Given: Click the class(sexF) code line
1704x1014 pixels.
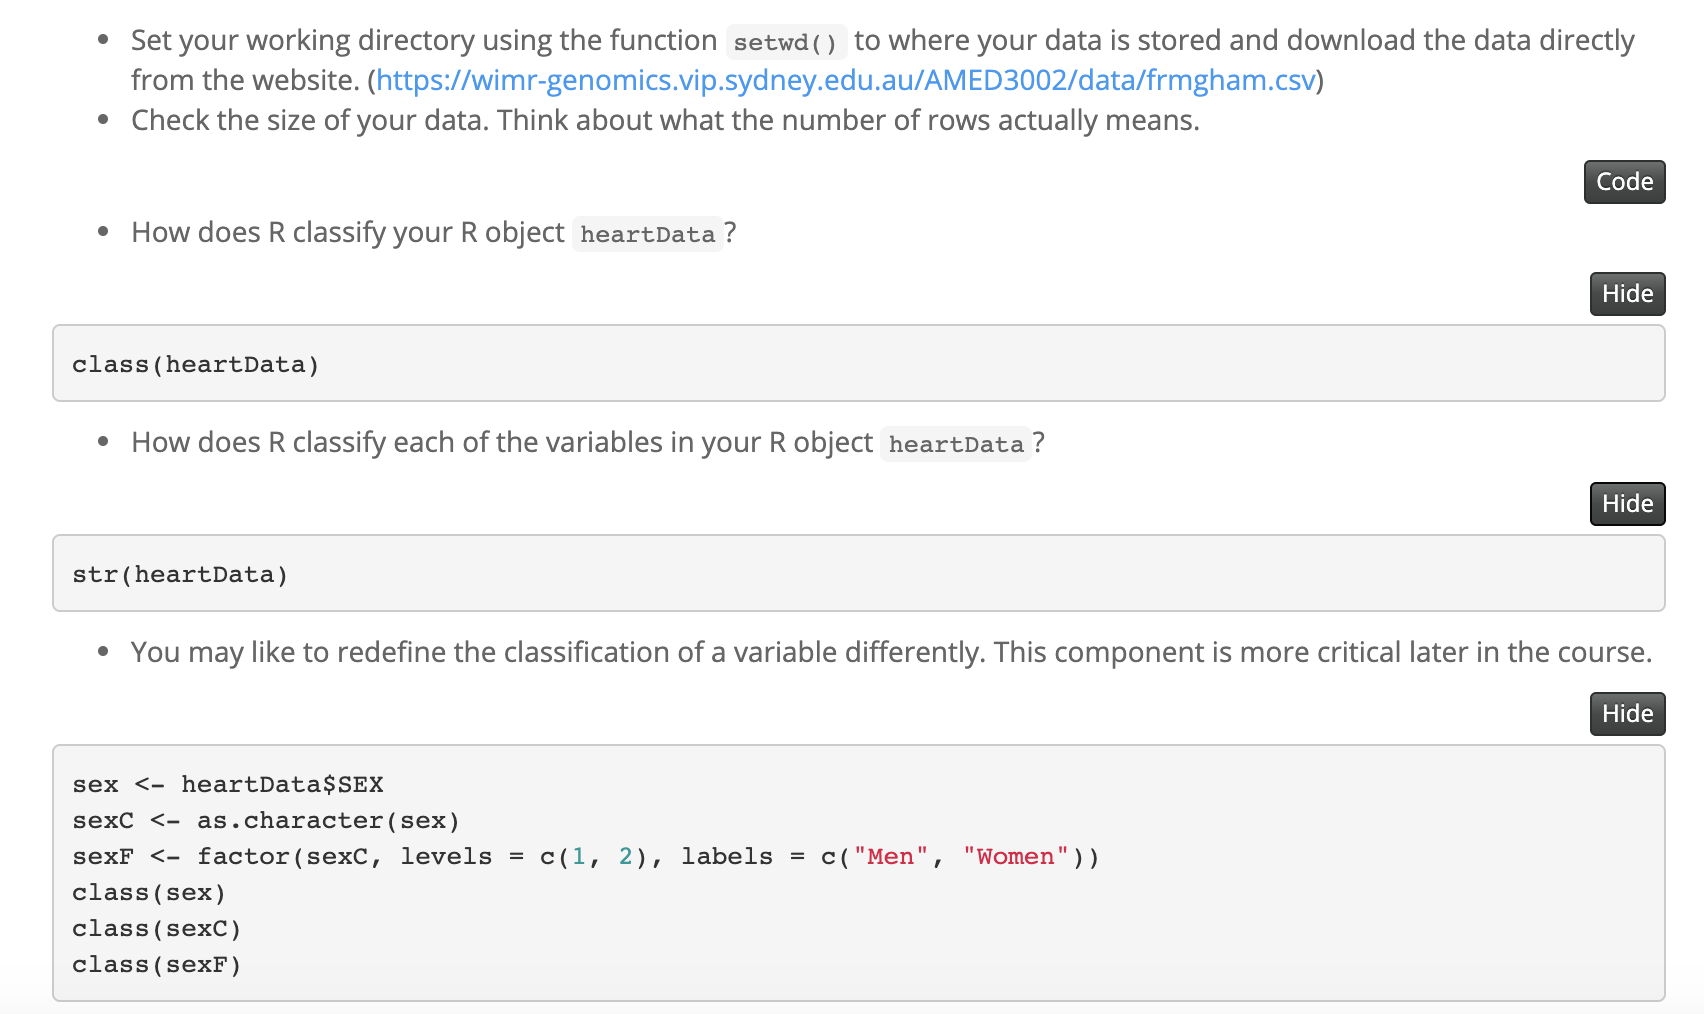Looking at the screenshot, I should [x=157, y=965].
